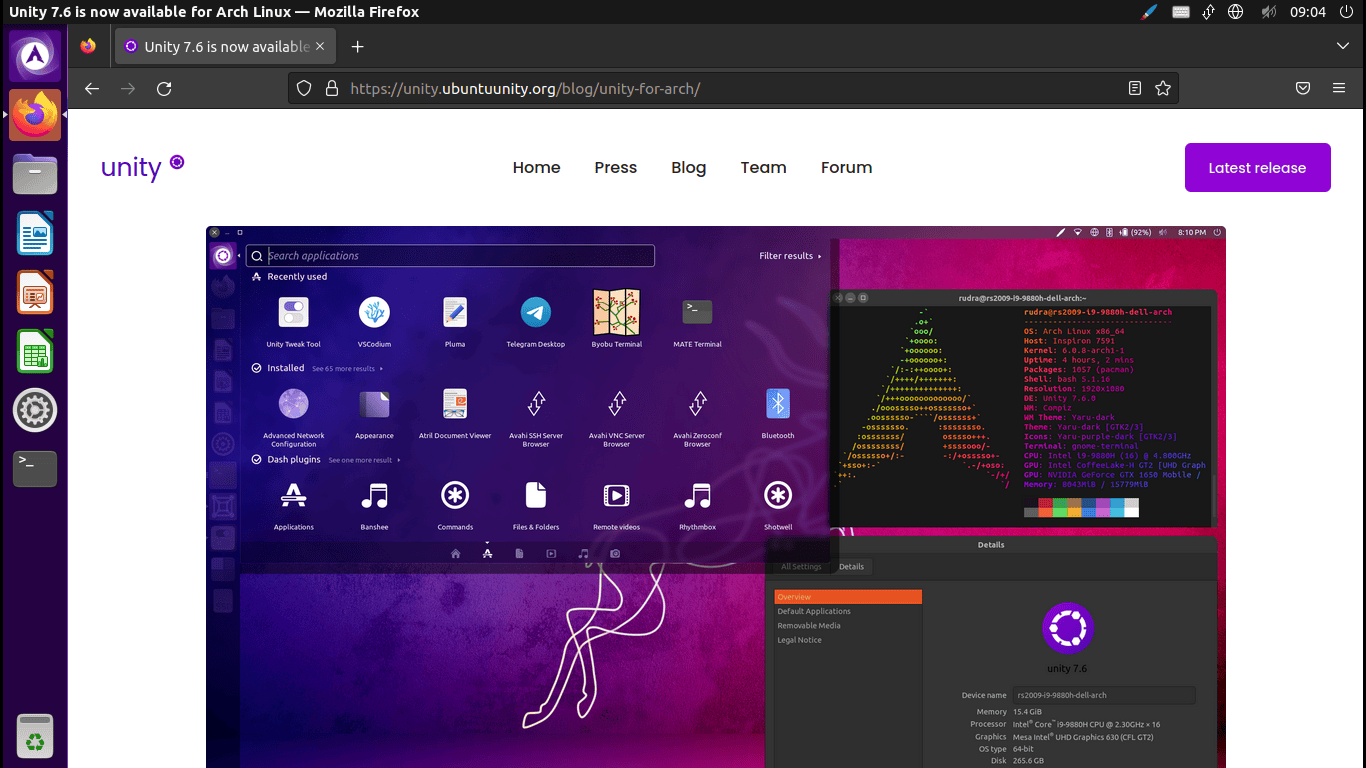Click the Unity desktop screenshot image
The image size is (1366, 768).
click(716, 497)
